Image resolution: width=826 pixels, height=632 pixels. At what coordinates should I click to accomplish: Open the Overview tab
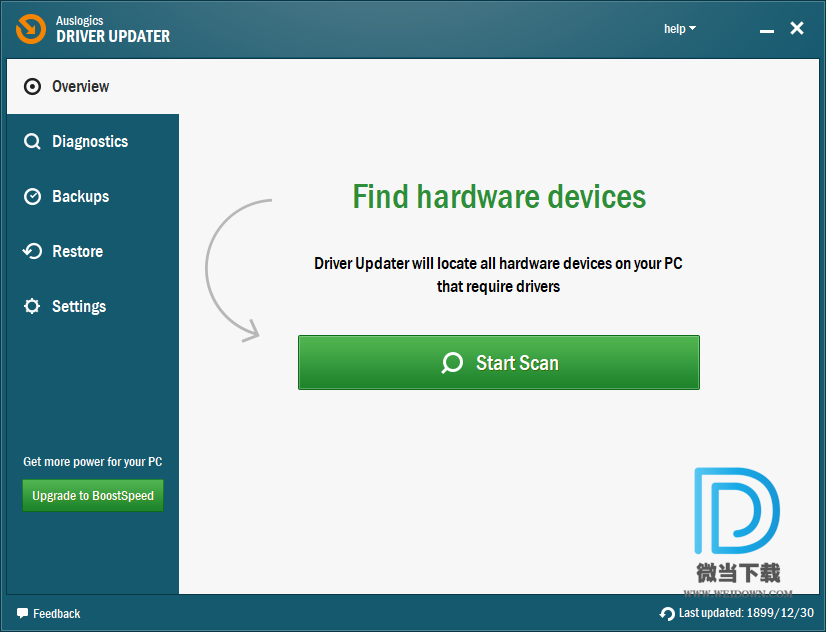click(x=93, y=86)
